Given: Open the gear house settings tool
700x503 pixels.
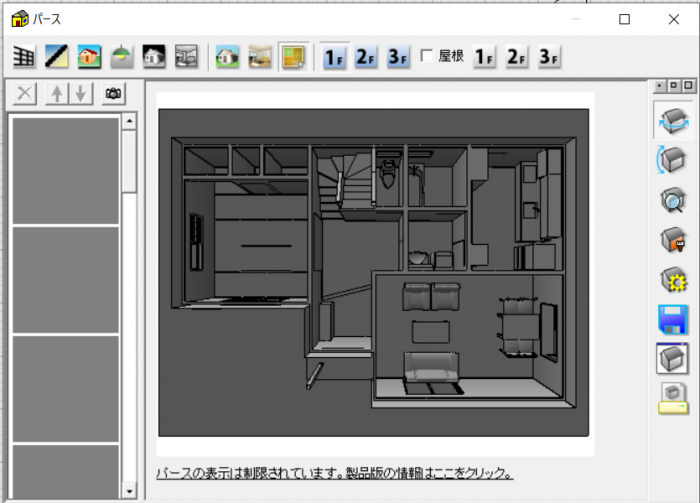Looking at the screenshot, I should 673,280.
